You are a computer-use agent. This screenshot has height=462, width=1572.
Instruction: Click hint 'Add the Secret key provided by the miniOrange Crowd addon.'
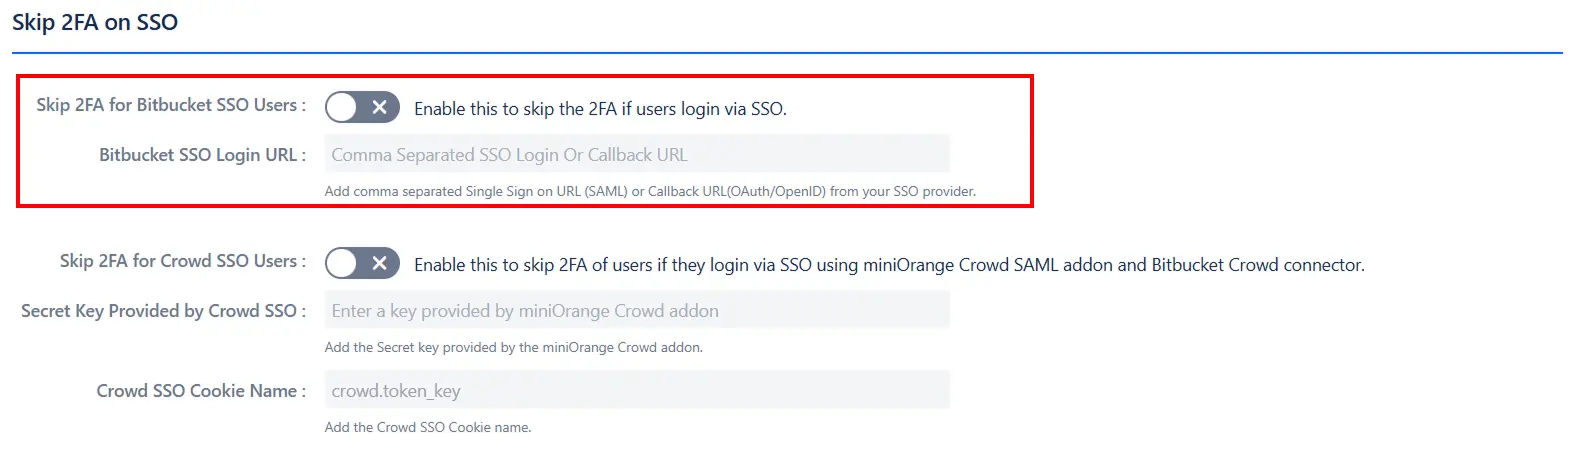(514, 347)
